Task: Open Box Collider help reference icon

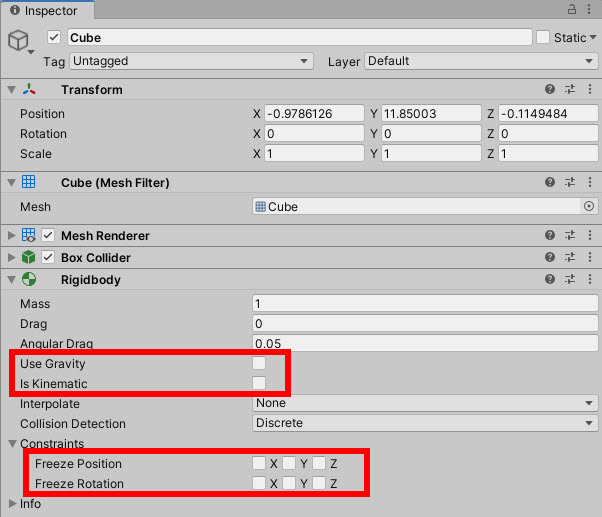Action: 550,257
